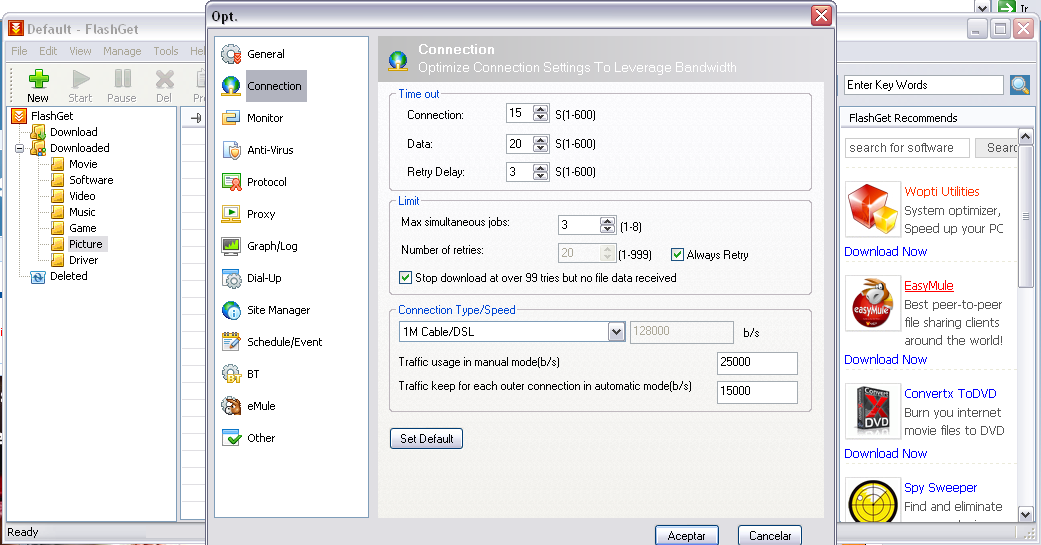This screenshot has width=1041, height=545.
Task: Click the Set Default button
Action: coord(426,439)
